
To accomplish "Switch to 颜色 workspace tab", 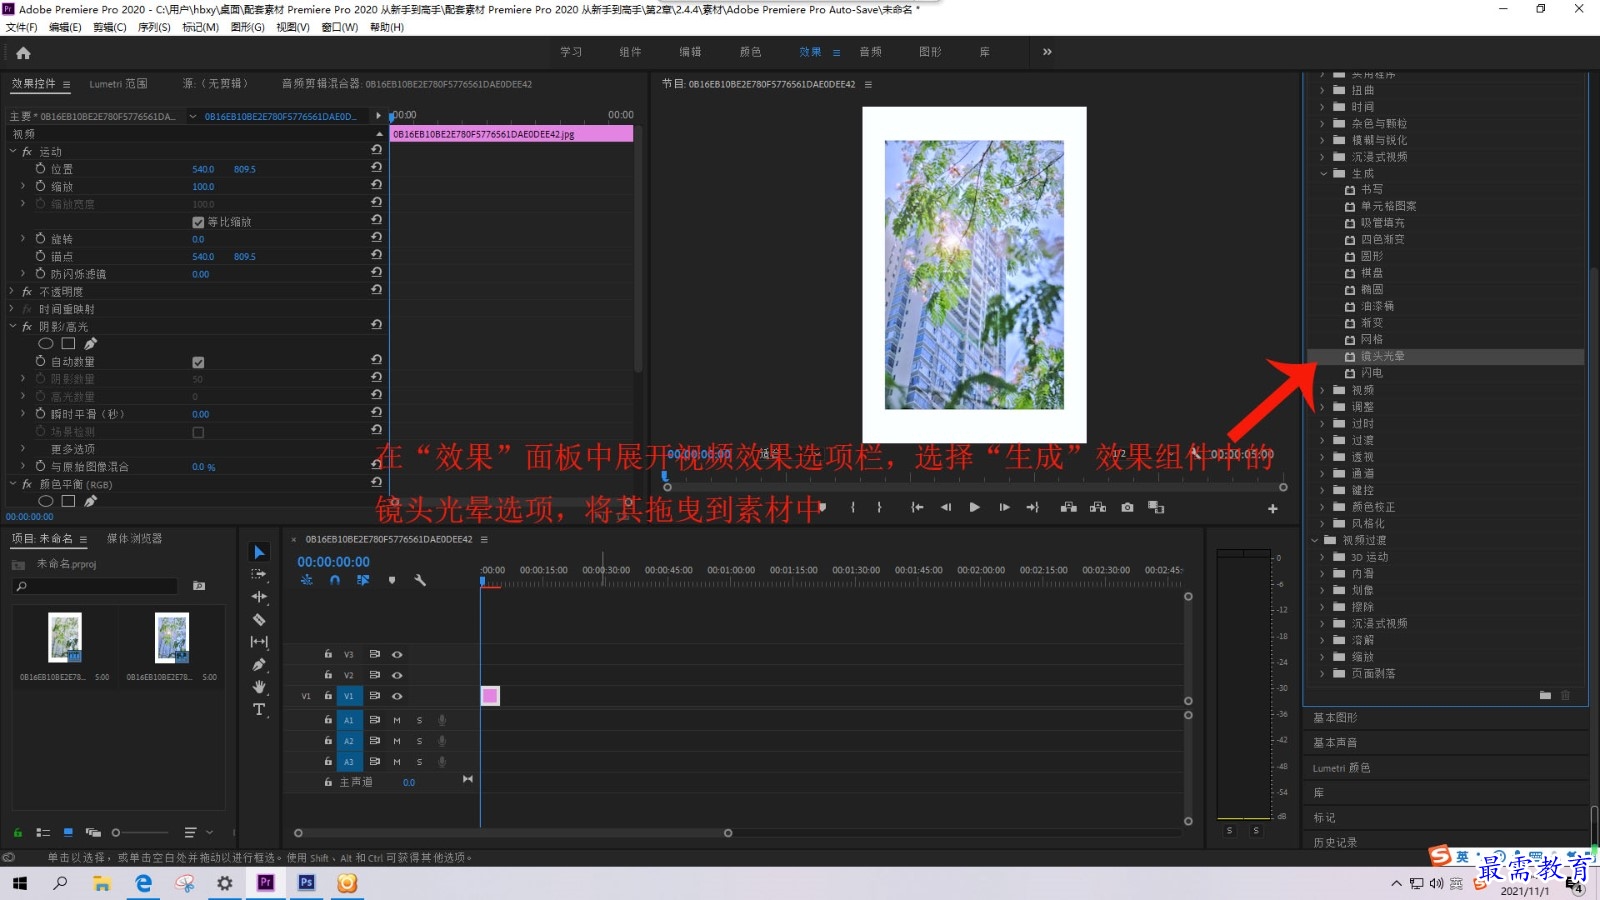I will coord(750,52).
